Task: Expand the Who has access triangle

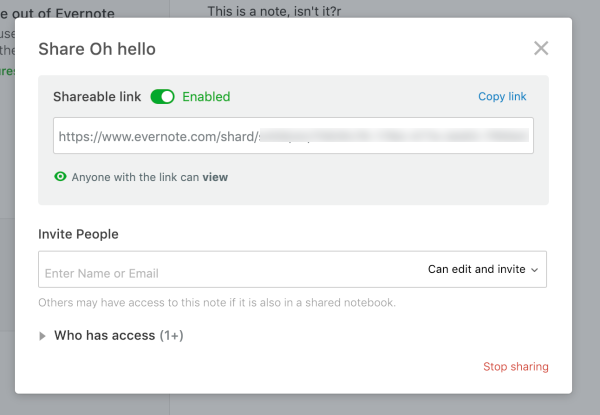Action: (x=42, y=336)
